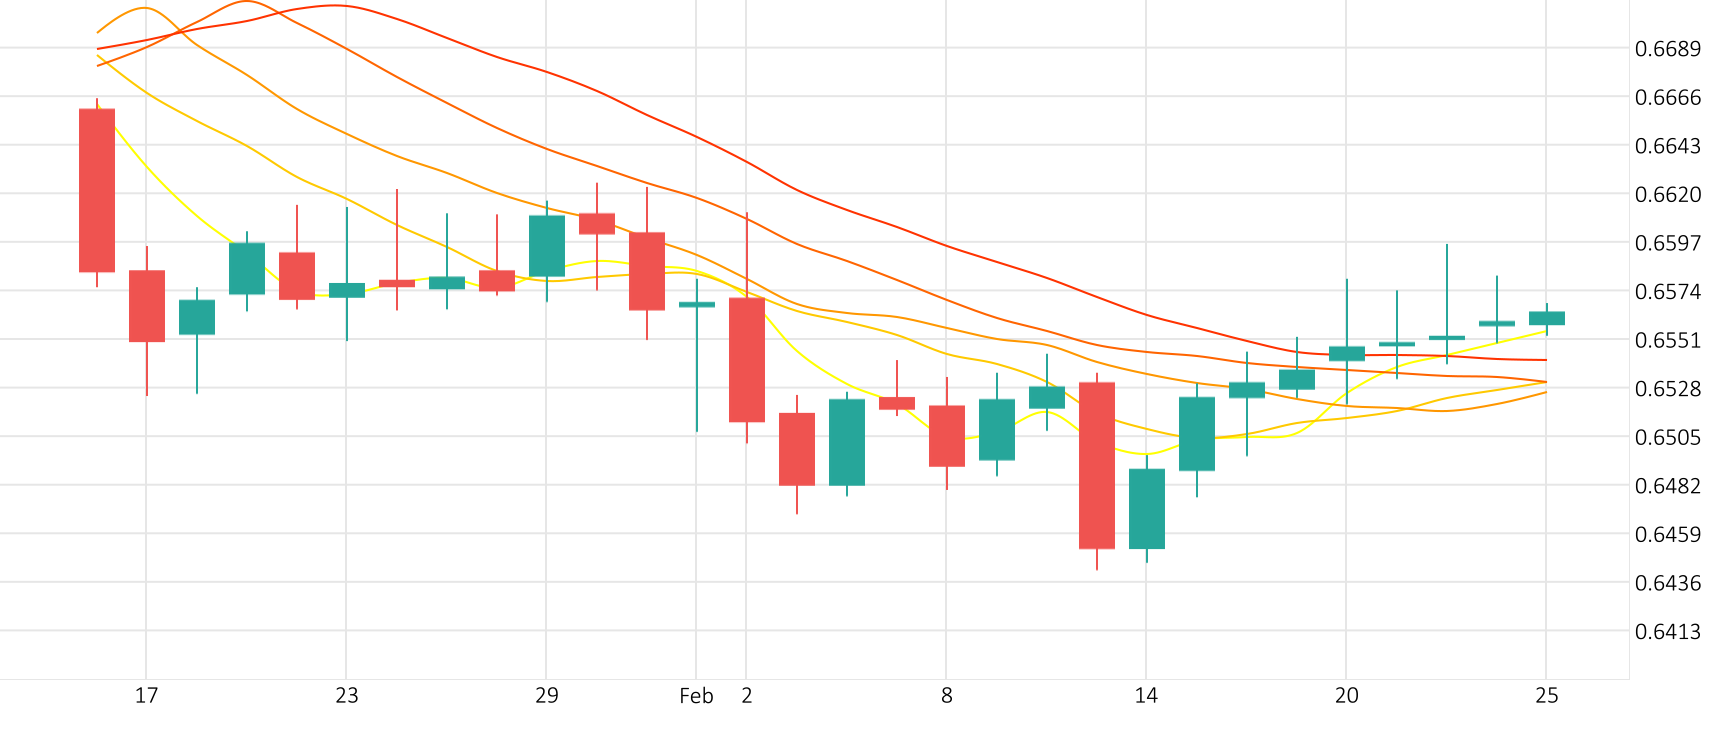Click the 0.6482 price level label
The width and height of the screenshot is (1730, 730).
tap(1667, 485)
